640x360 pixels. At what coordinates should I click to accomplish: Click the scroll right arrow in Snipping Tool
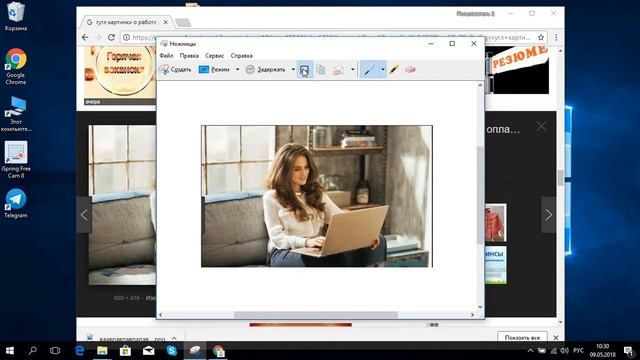(x=472, y=315)
